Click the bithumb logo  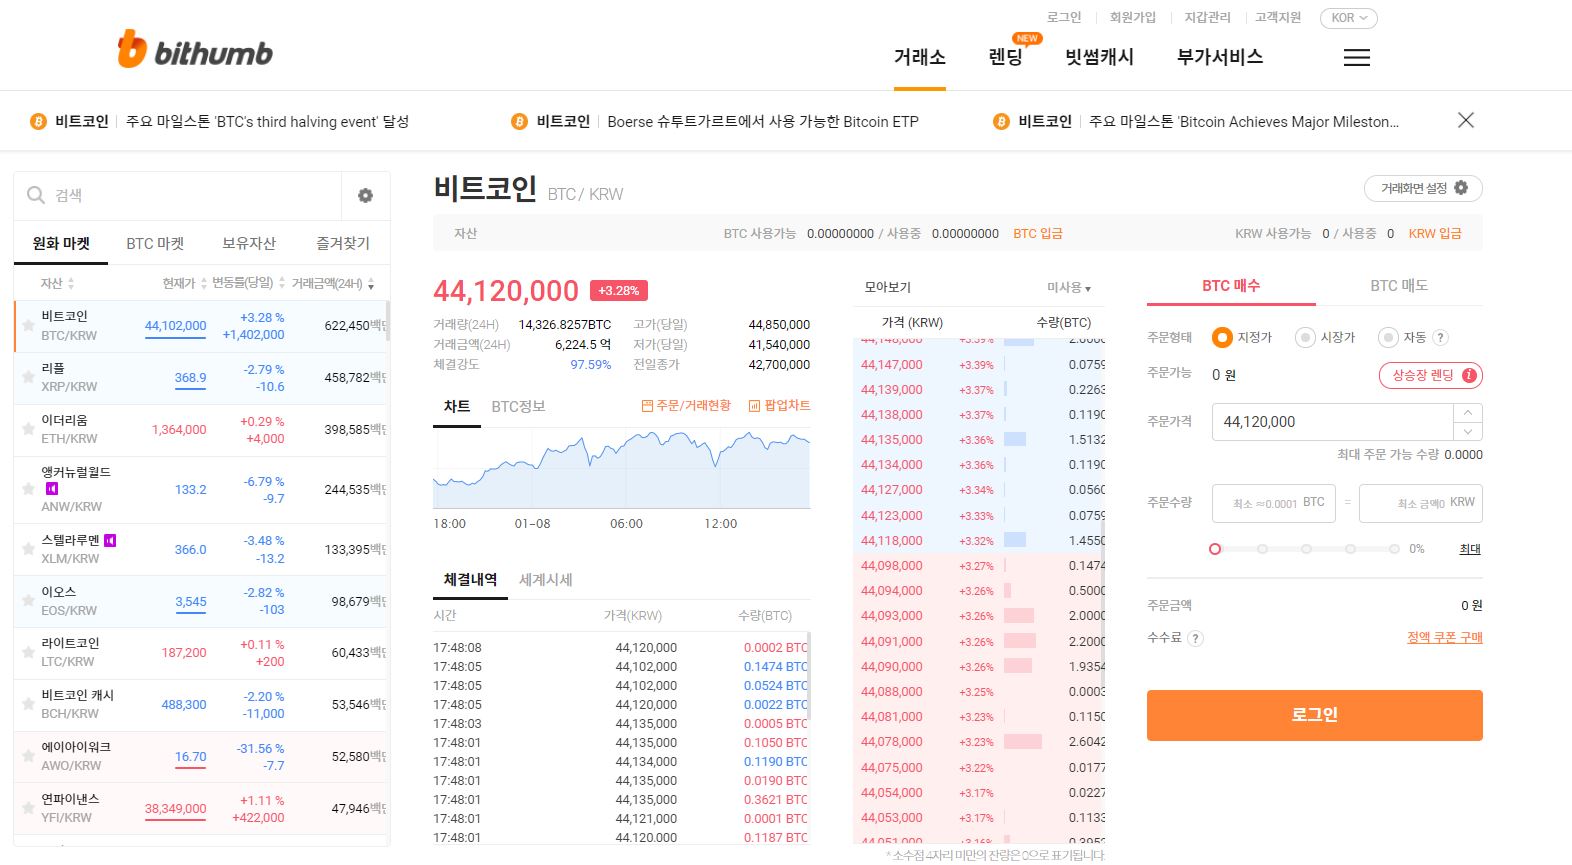tap(195, 50)
